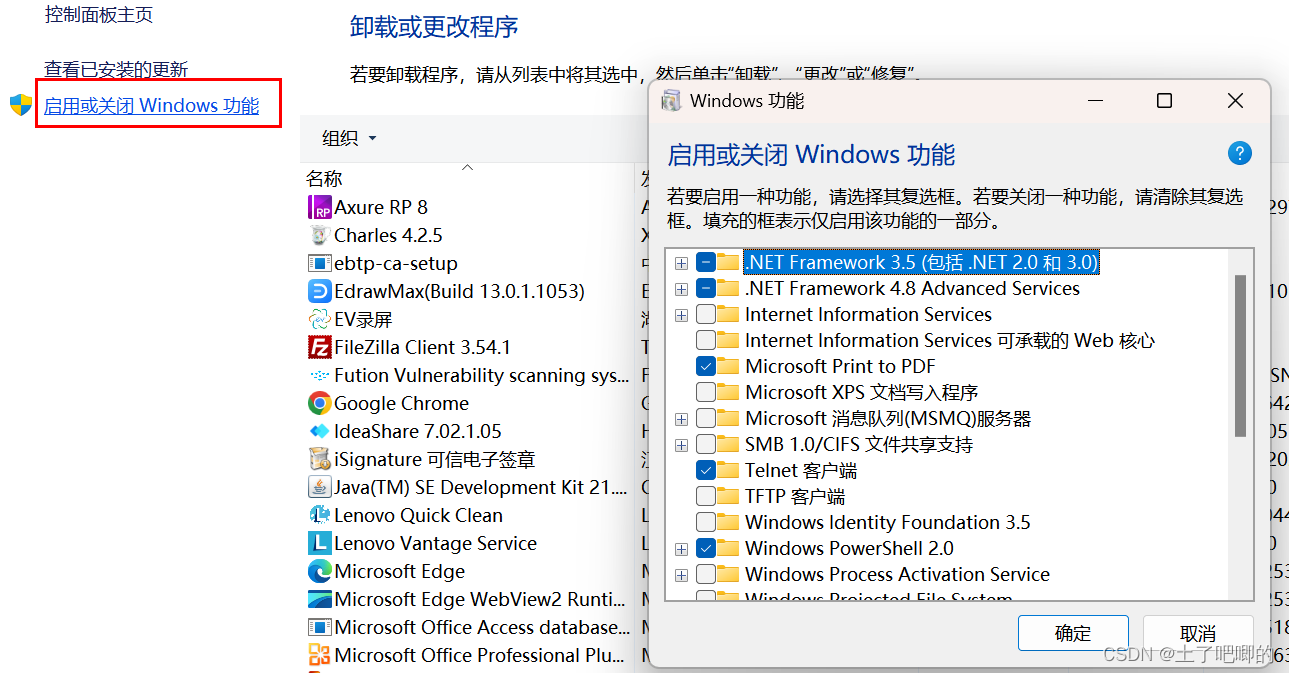Image resolution: width=1289 pixels, height=673 pixels.
Task: Expand Microsoft 消息队列(MSMQ)服务器 node
Action: (x=681, y=419)
